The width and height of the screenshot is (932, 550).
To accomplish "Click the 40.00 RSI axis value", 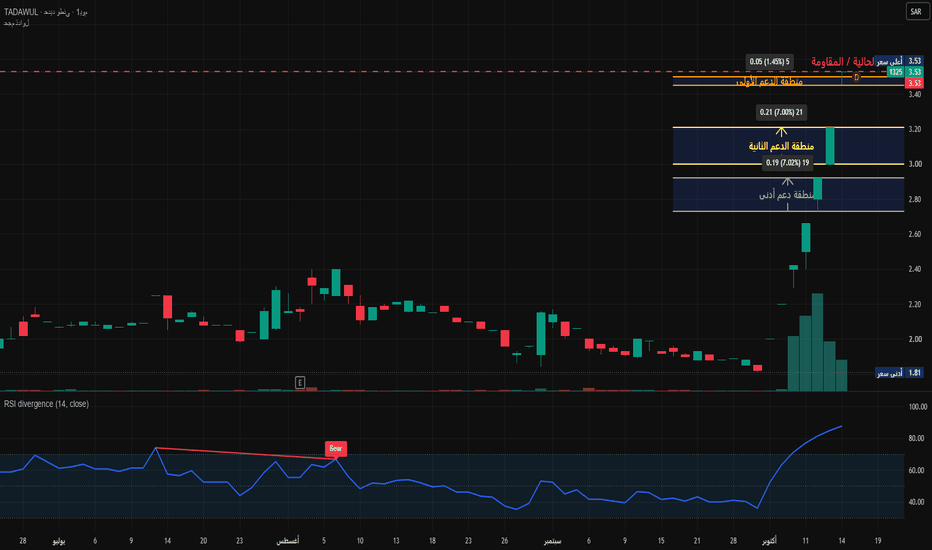I will click(917, 502).
